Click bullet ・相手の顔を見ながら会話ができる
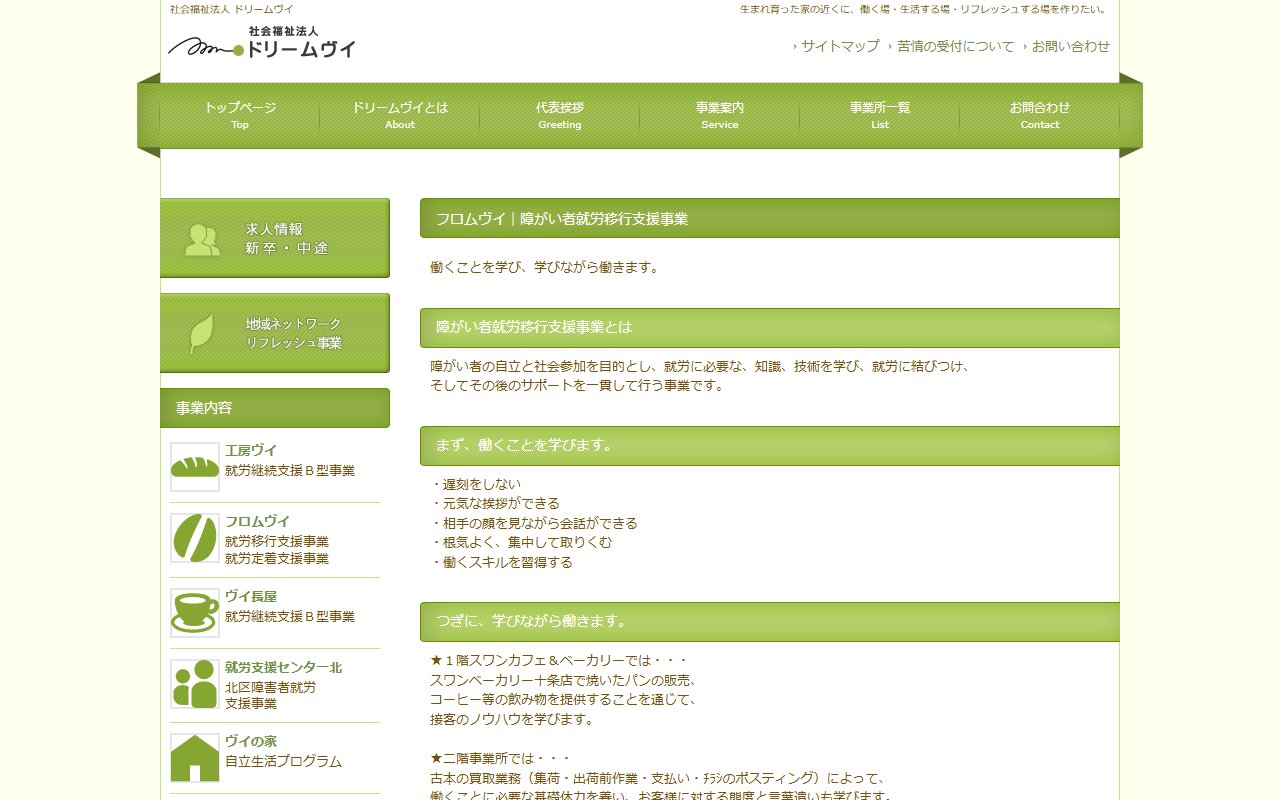The height and width of the screenshot is (800, 1280). point(534,523)
